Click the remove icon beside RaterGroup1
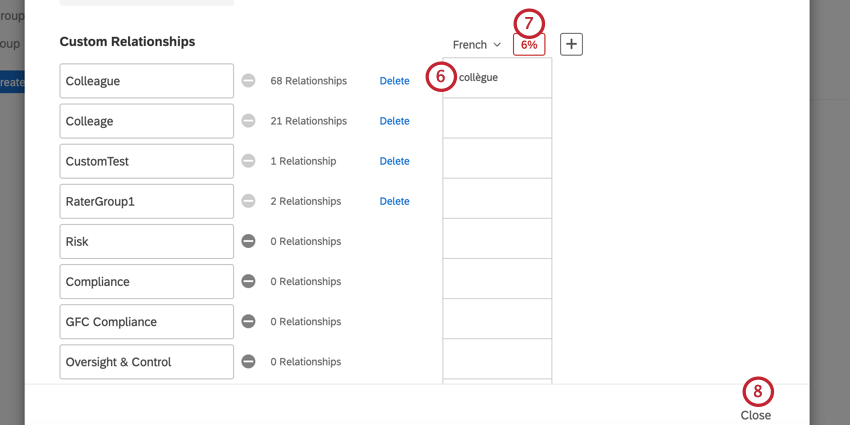The height and width of the screenshot is (425, 850). pos(248,201)
